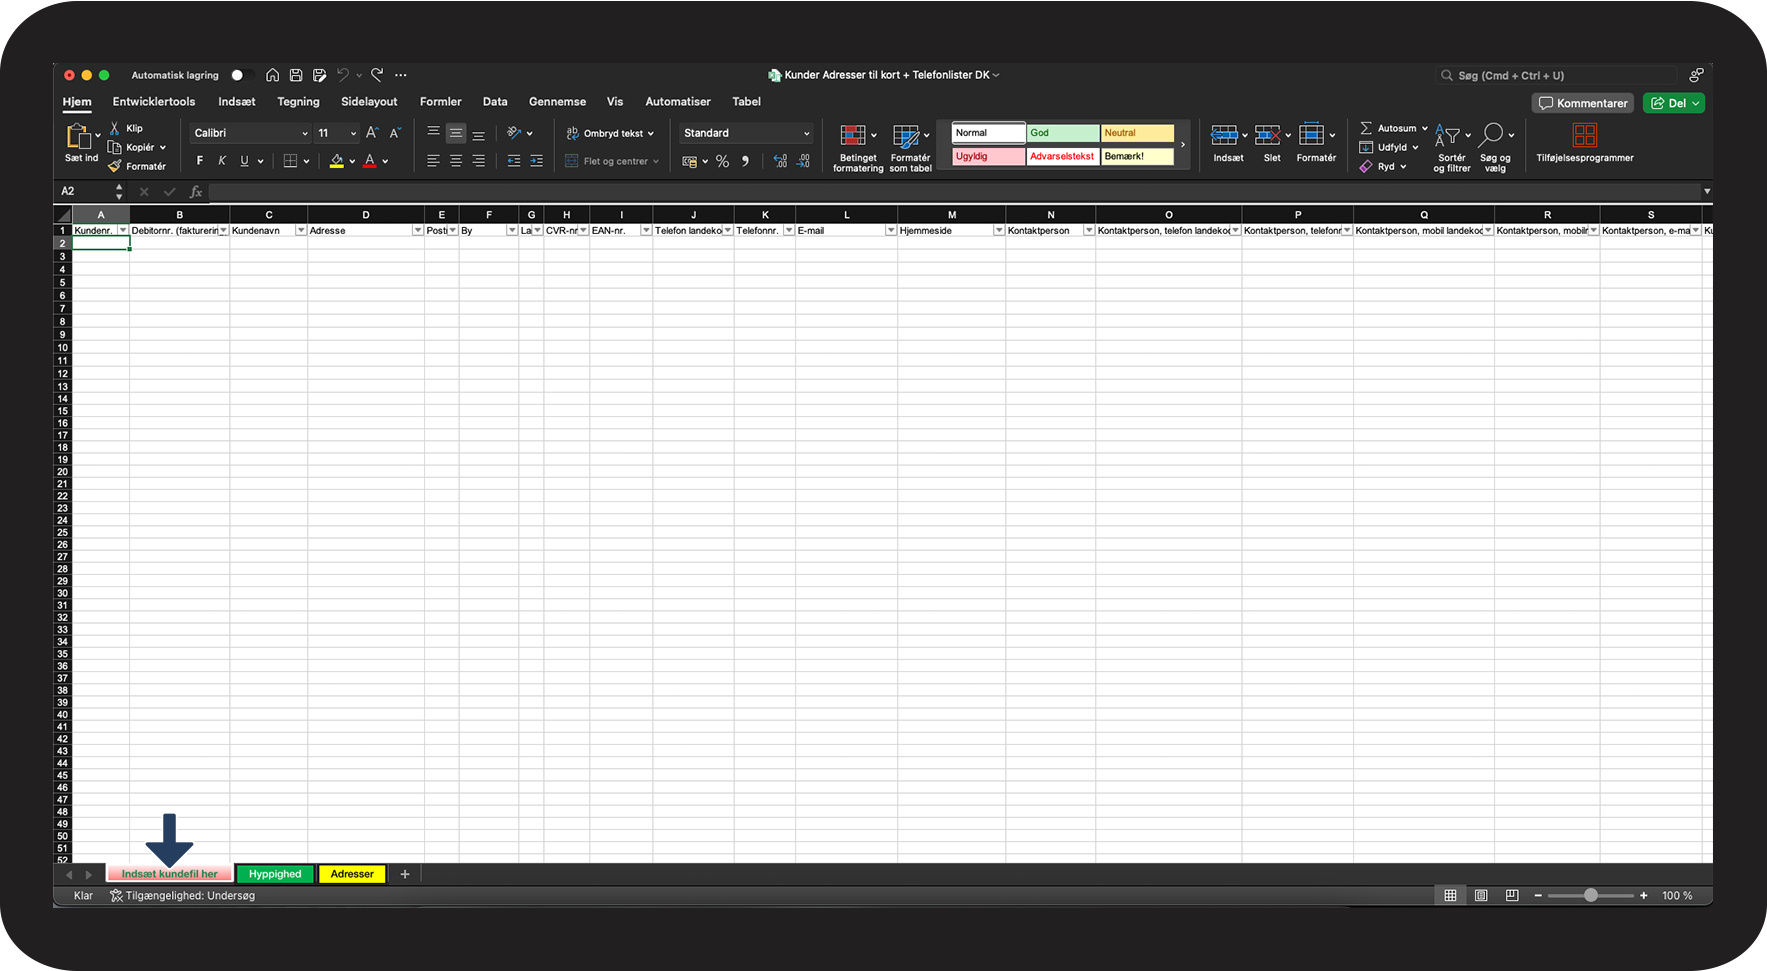Viewport: 1767px width, 971px height.
Task: Increase font size with large A icon
Action: pos(372,133)
